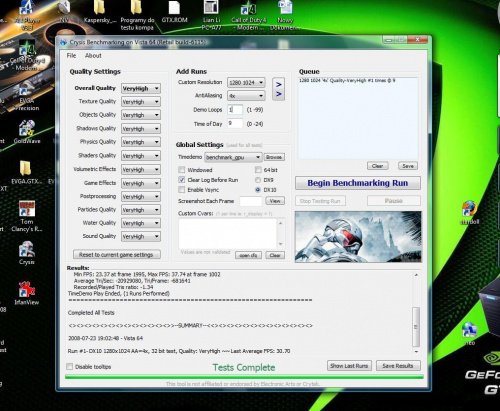Click the Browse button for Timedemo

[x=274, y=157]
